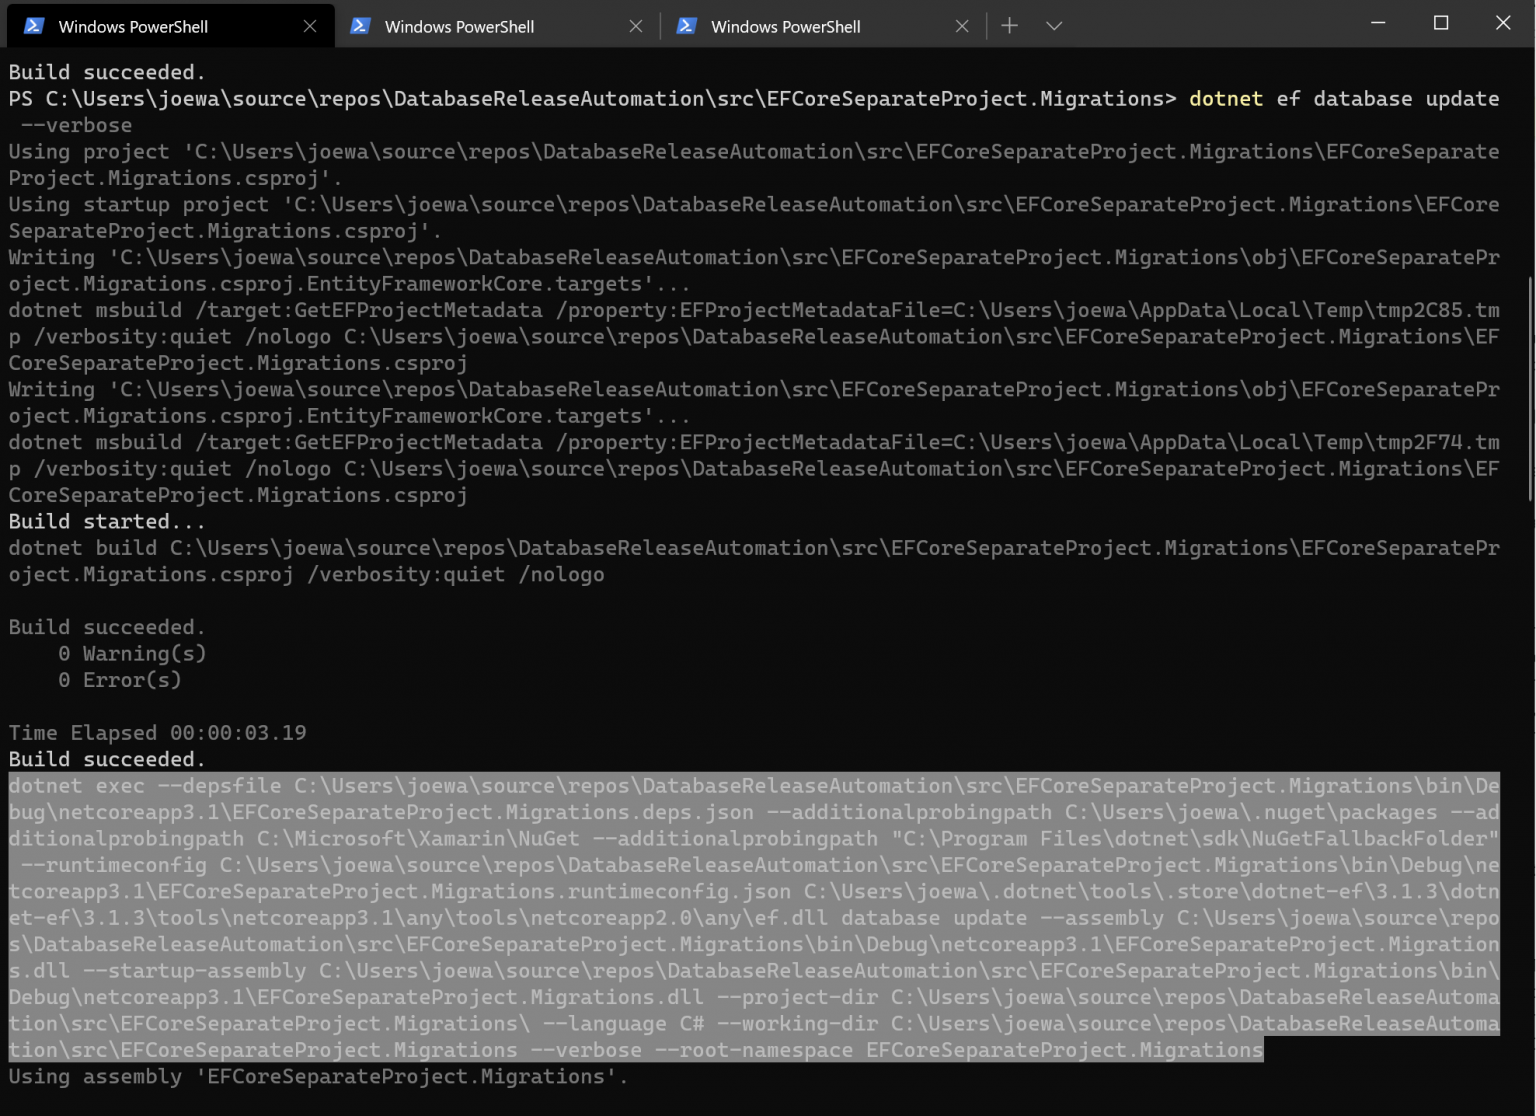This screenshot has height=1116, width=1536.
Task: Open a new tab with the plus icon
Action: 1009,26
